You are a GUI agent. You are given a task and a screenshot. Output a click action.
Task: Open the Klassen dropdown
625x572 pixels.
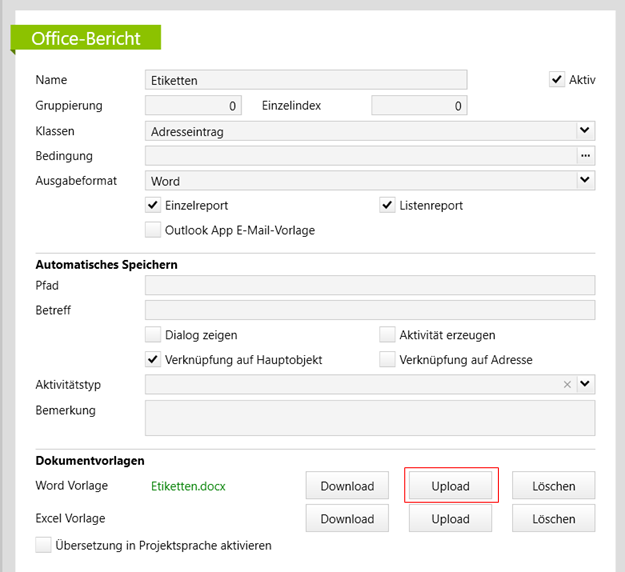point(585,130)
